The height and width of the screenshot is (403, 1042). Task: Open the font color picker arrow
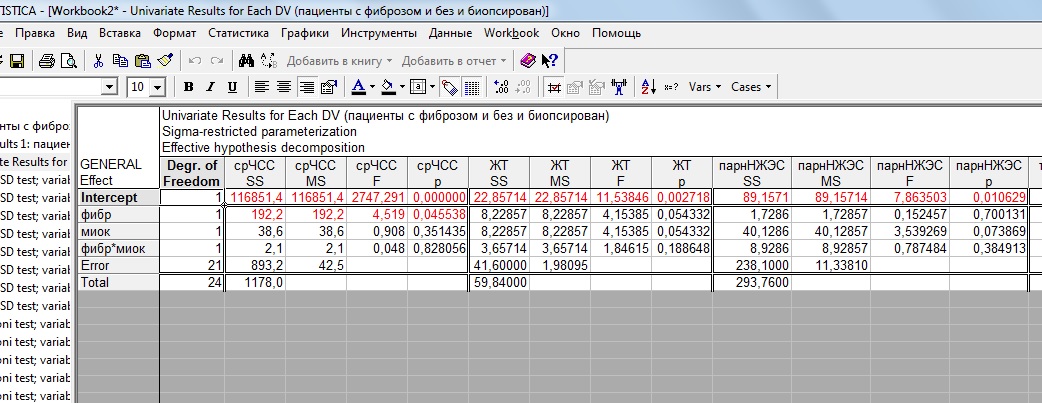pos(373,87)
